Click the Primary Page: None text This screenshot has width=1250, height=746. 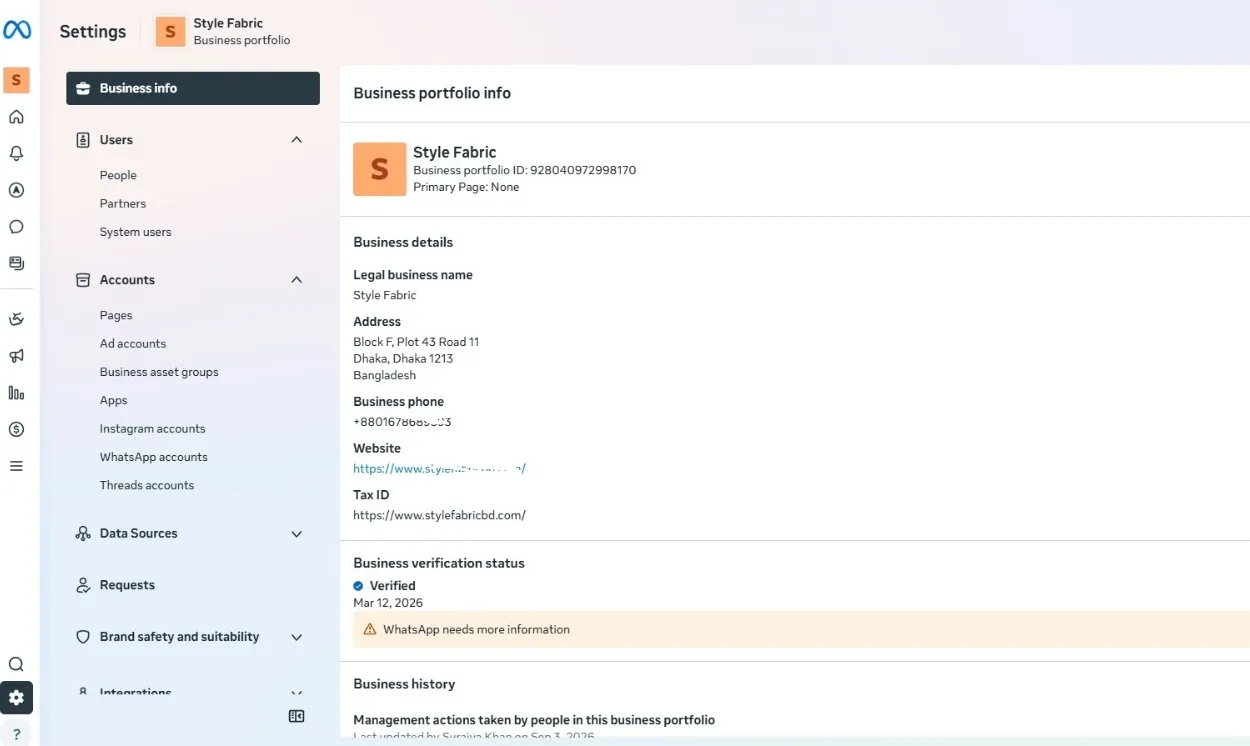click(x=466, y=187)
